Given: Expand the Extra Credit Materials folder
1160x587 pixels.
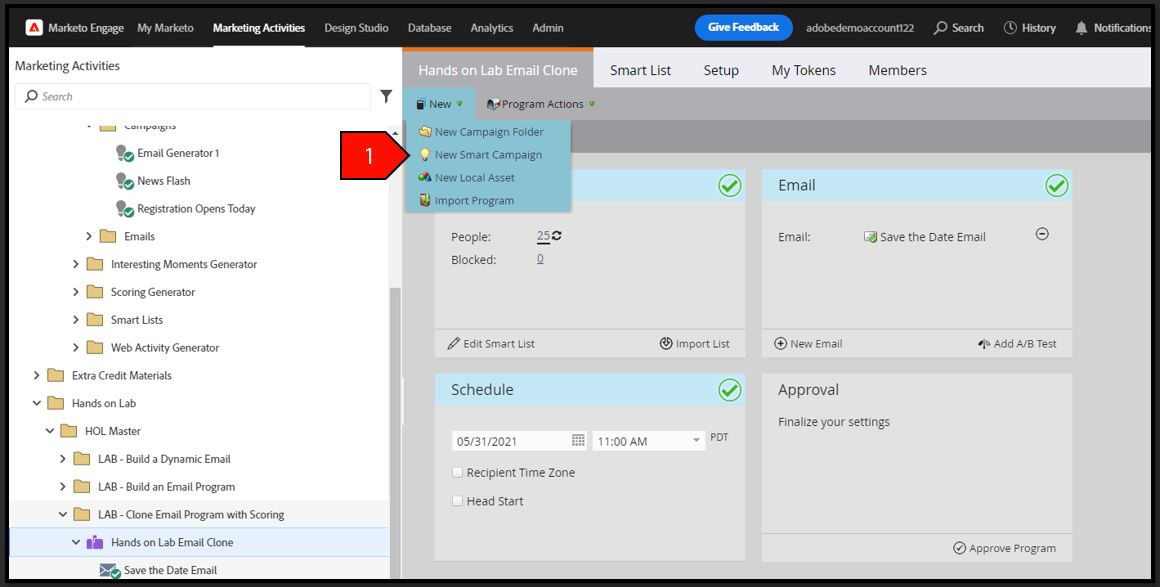Looking at the screenshot, I should point(36,375).
